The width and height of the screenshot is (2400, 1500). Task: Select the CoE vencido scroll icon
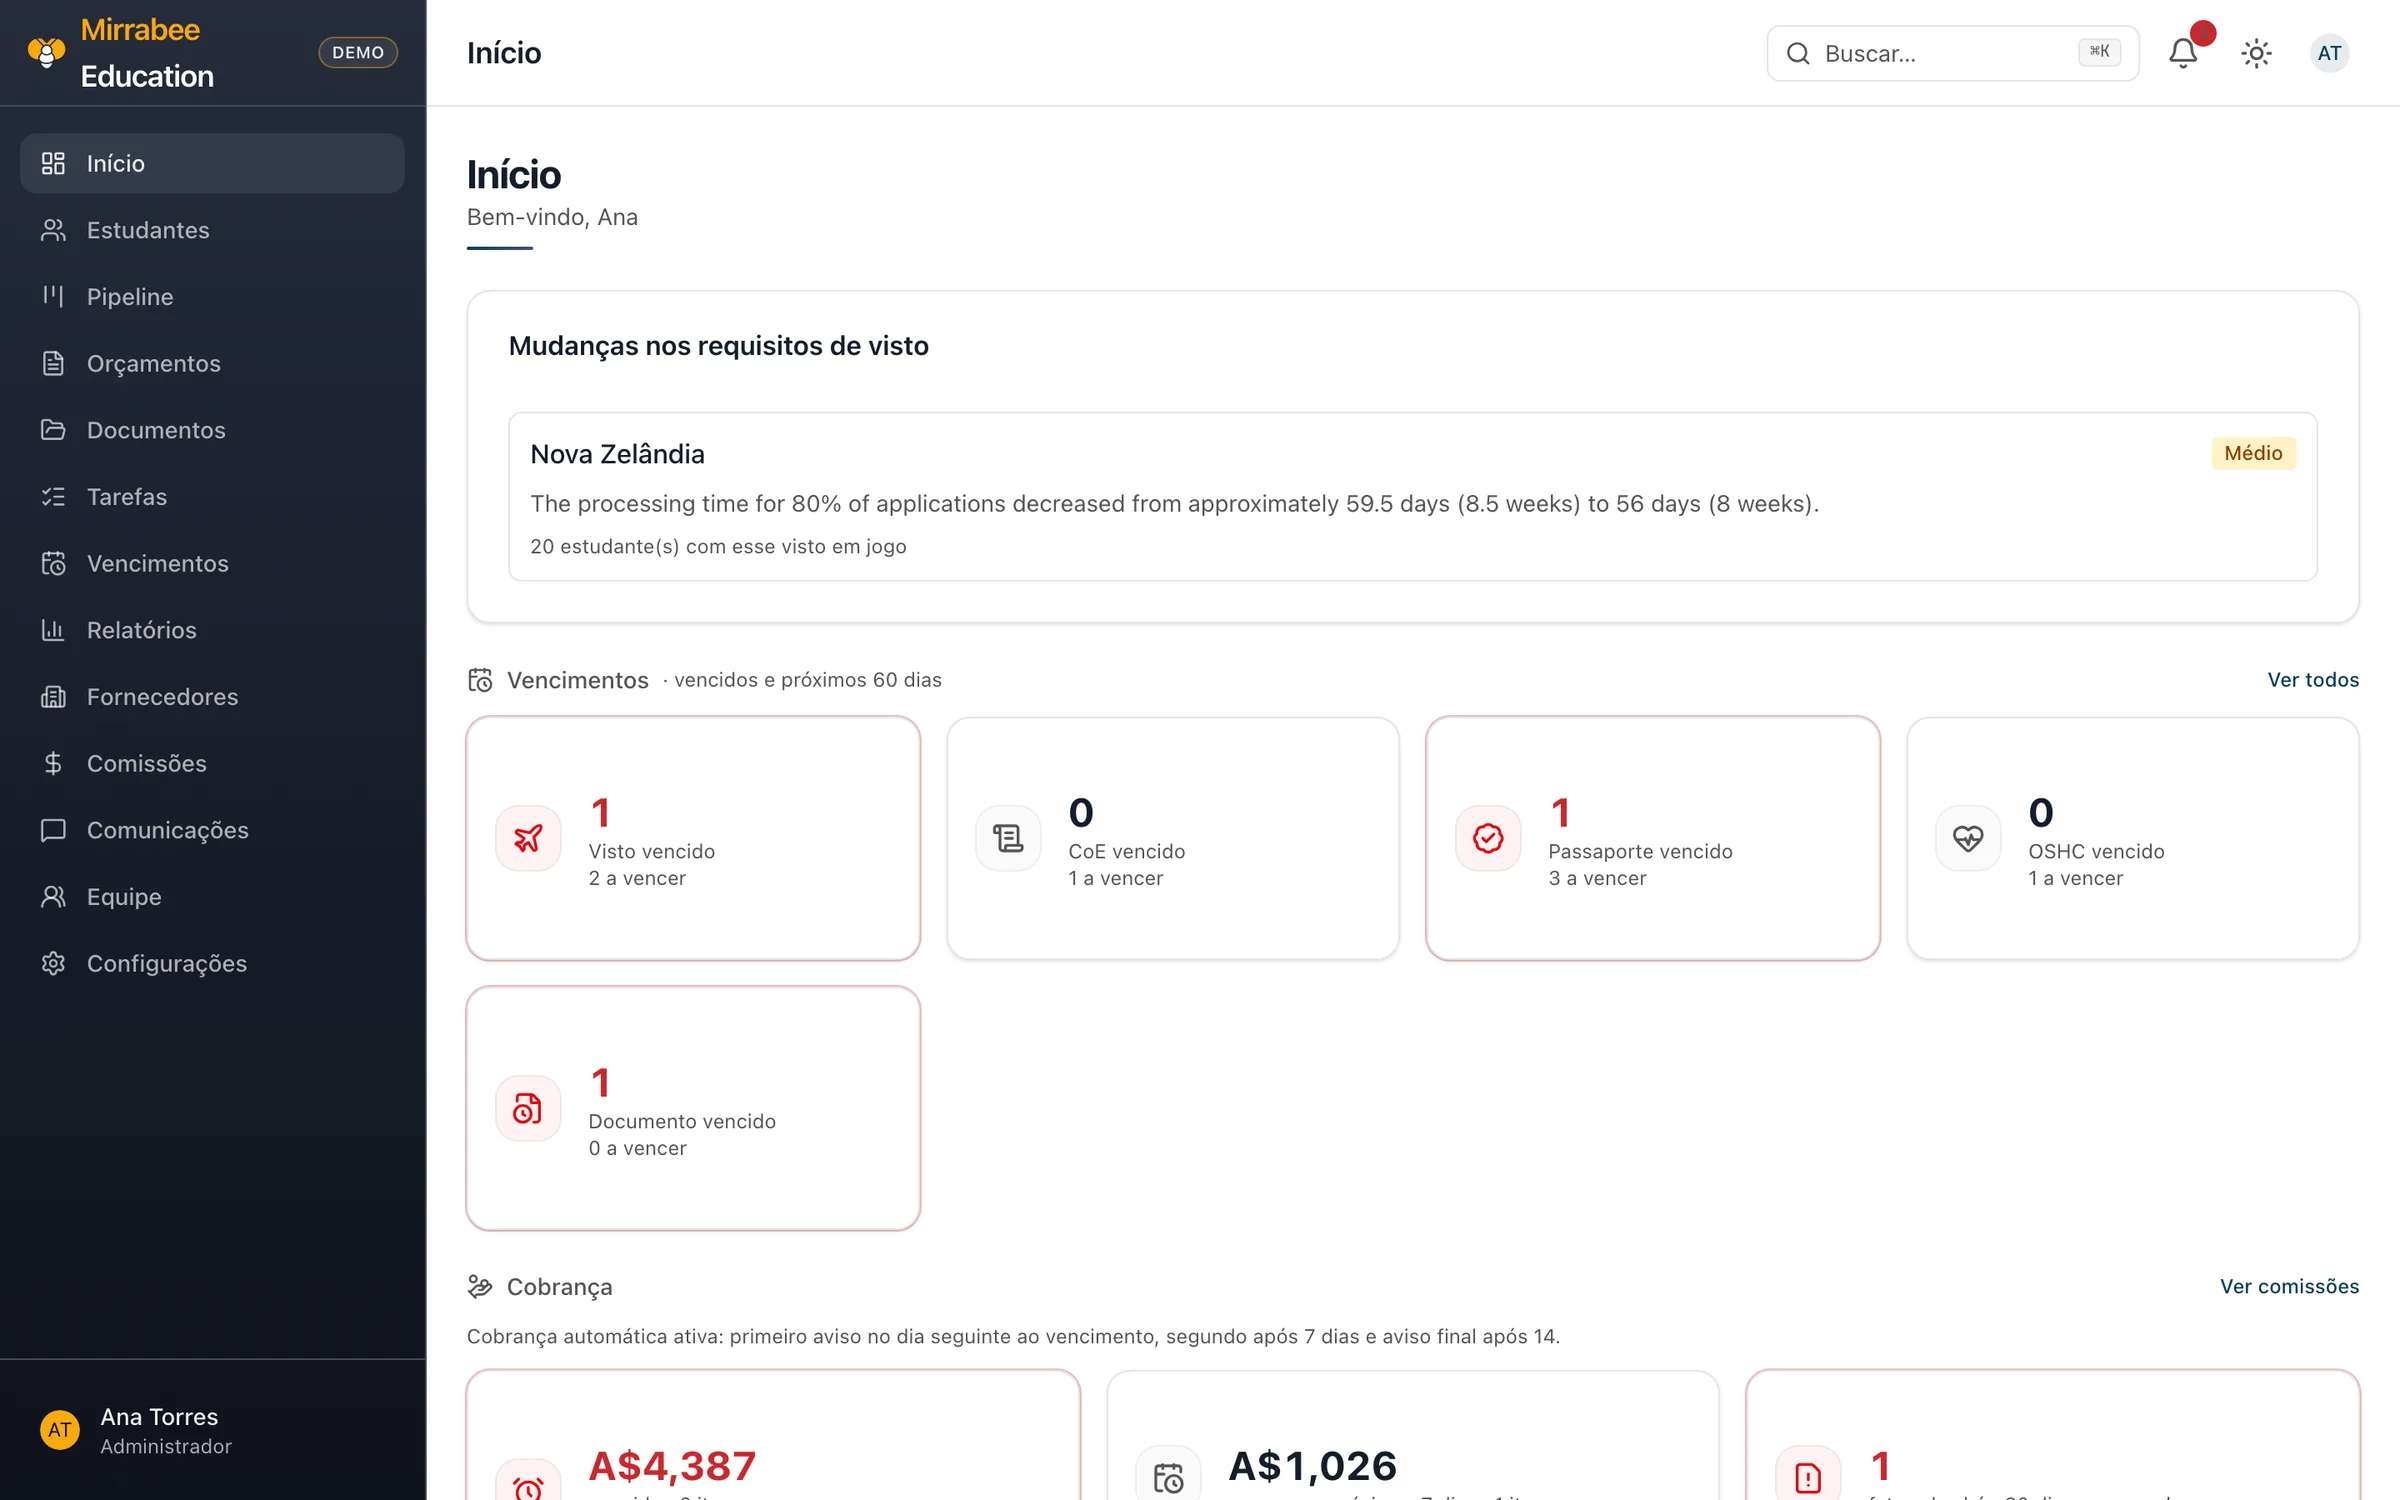[1008, 838]
